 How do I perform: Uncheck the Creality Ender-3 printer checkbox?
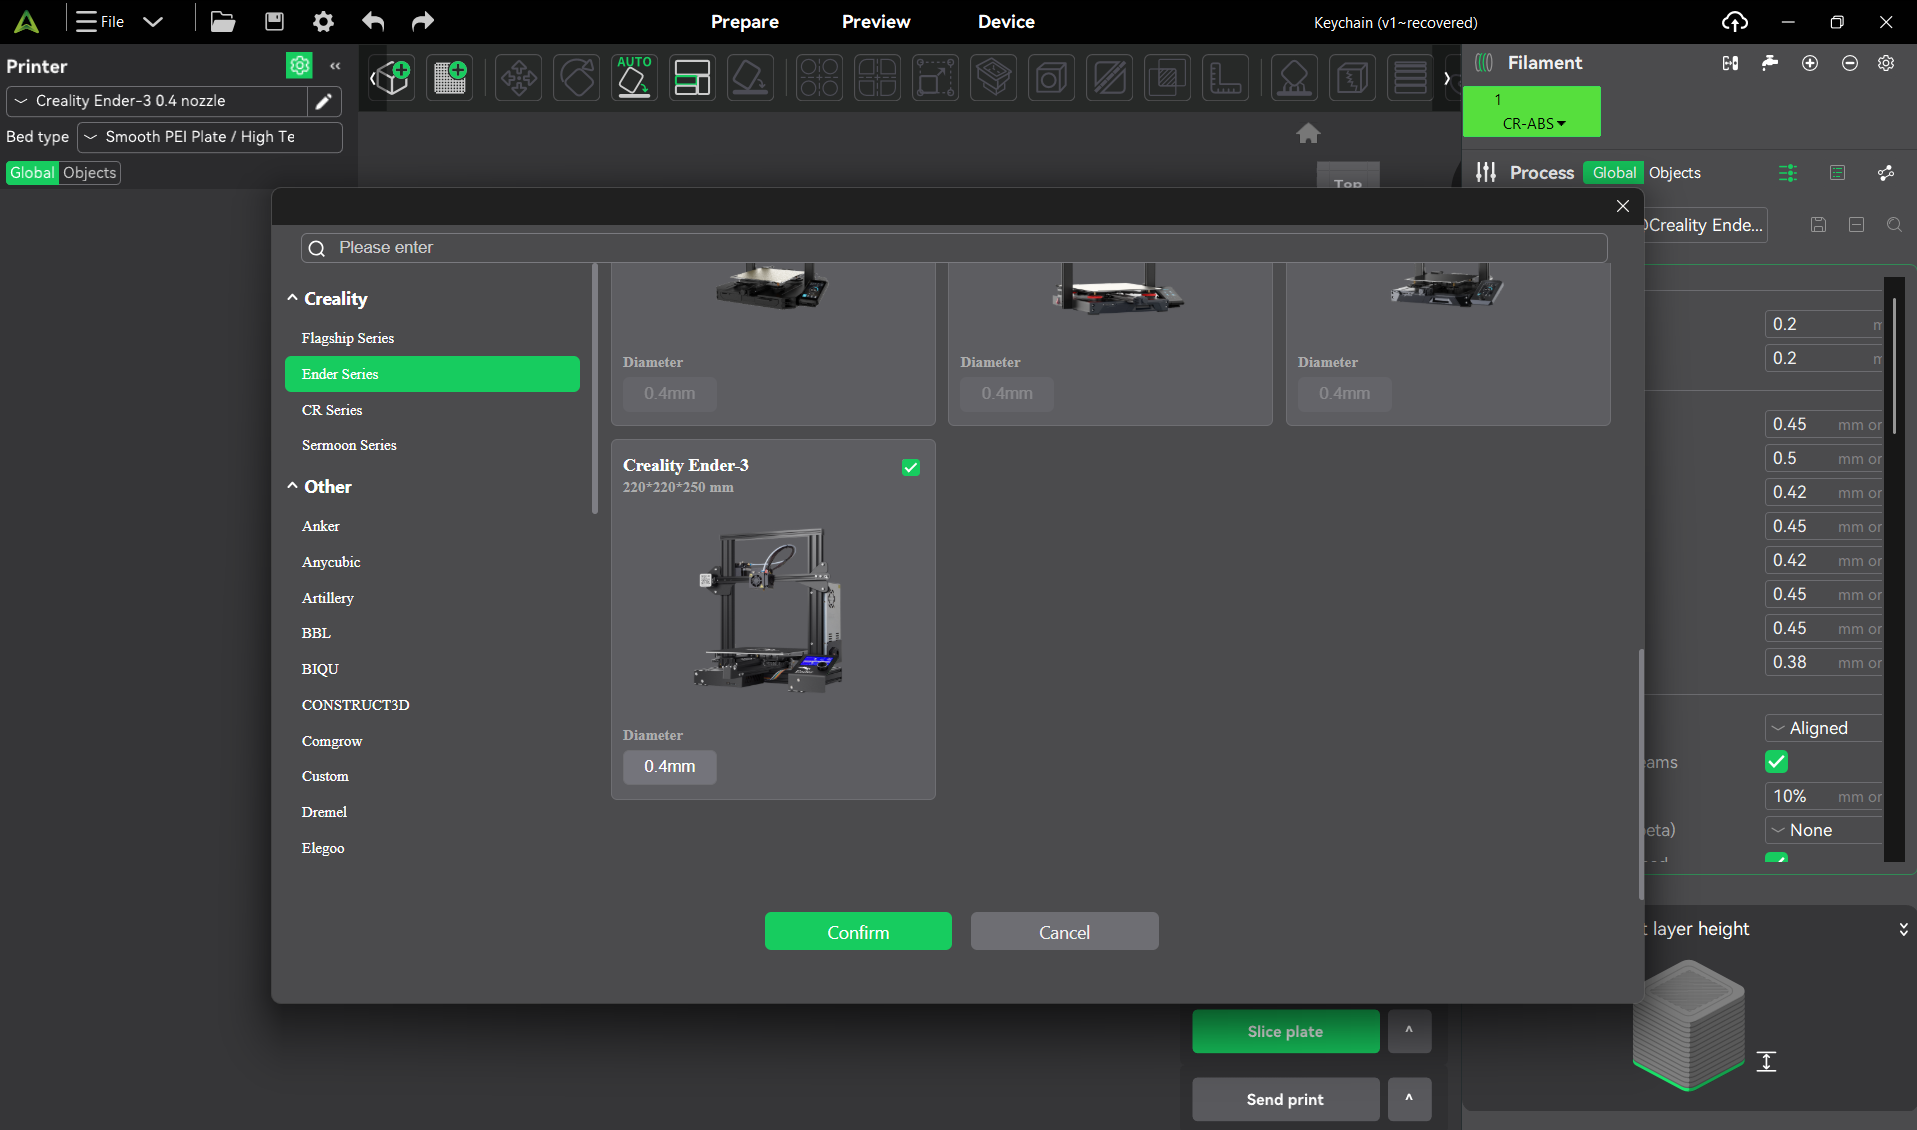coord(911,467)
